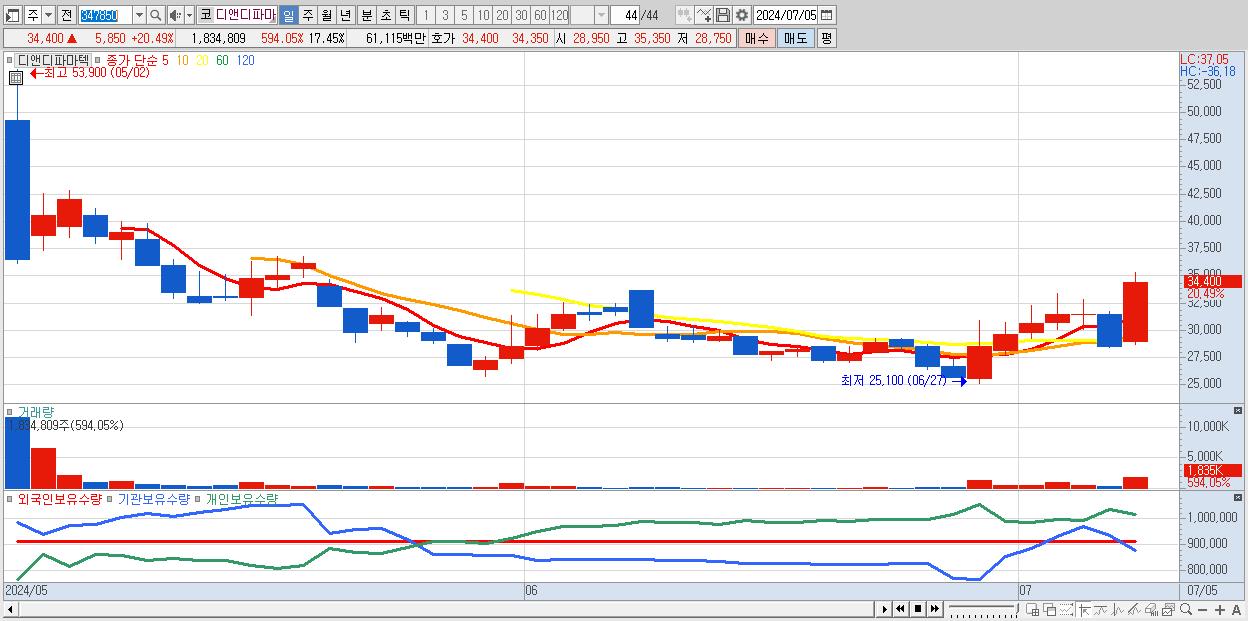Screen dimensions: 1248x621
Task: Click the stacked chart image icon at bottom
Action: tap(1169, 610)
